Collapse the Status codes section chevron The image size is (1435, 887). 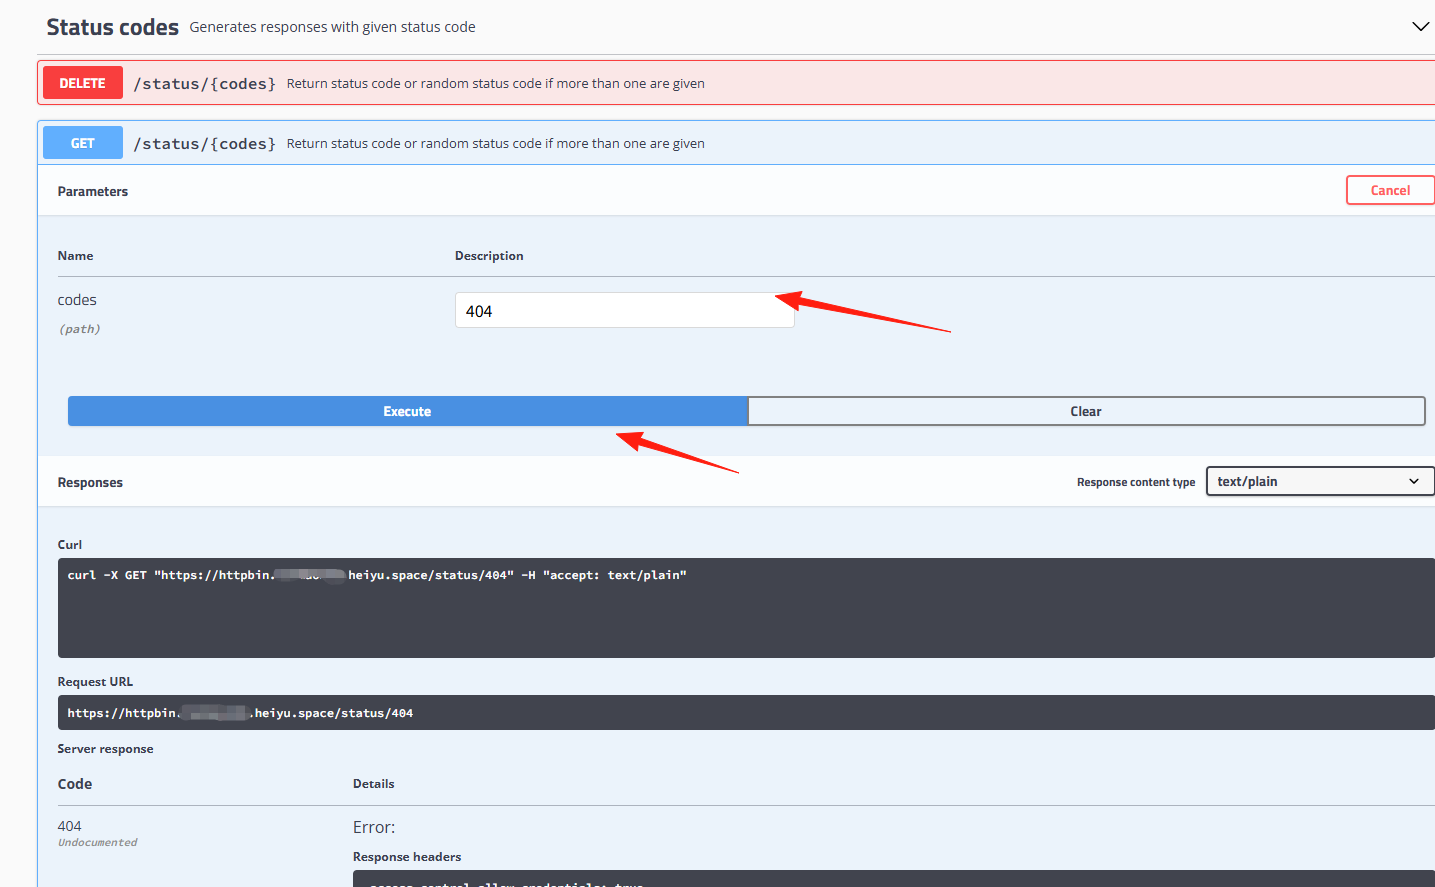pyautogui.click(x=1420, y=26)
